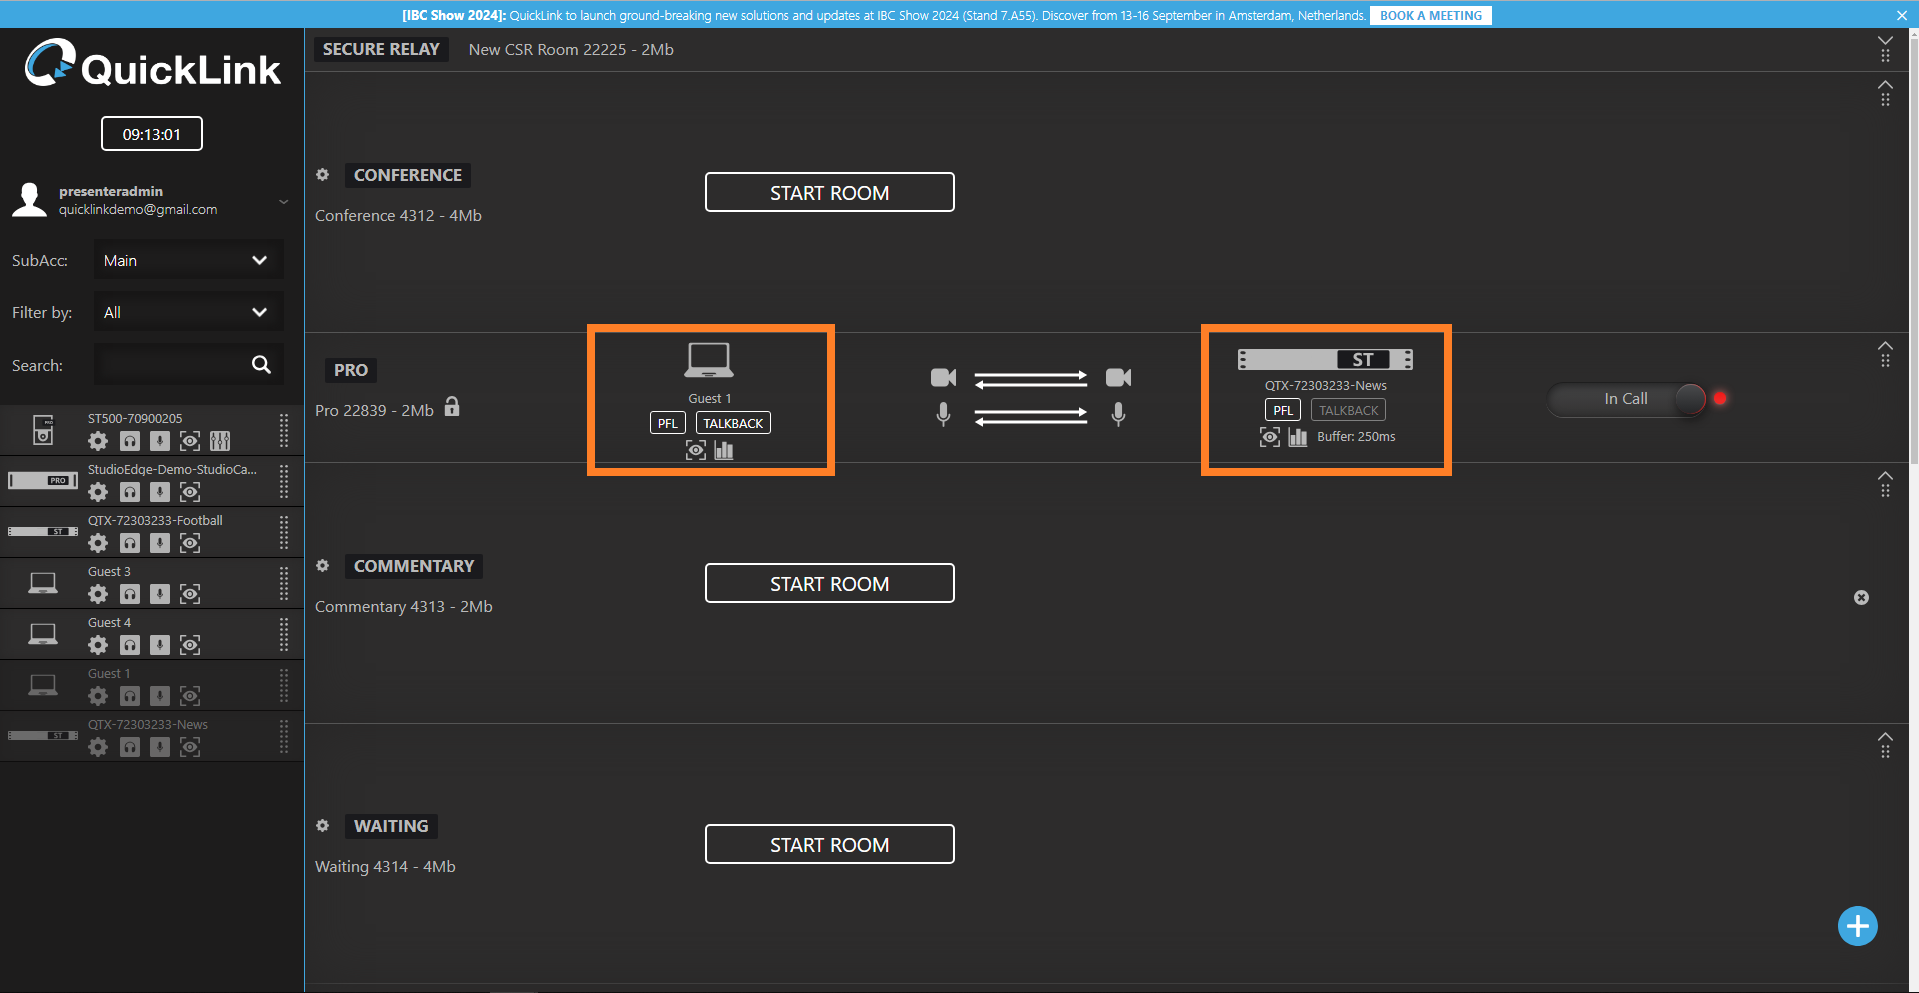Enable TALKBACK for Guest 1
Viewport: 1919px width, 993px height.
(x=733, y=423)
